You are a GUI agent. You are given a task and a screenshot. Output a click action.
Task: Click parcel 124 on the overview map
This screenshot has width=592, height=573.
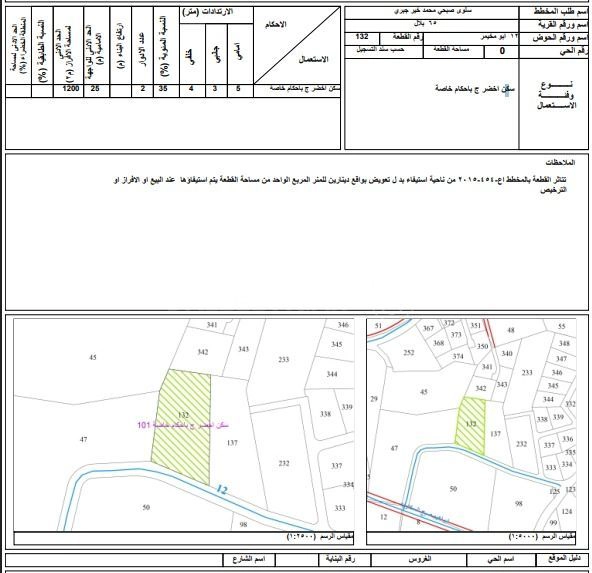pyautogui.click(x=567, y=512)
